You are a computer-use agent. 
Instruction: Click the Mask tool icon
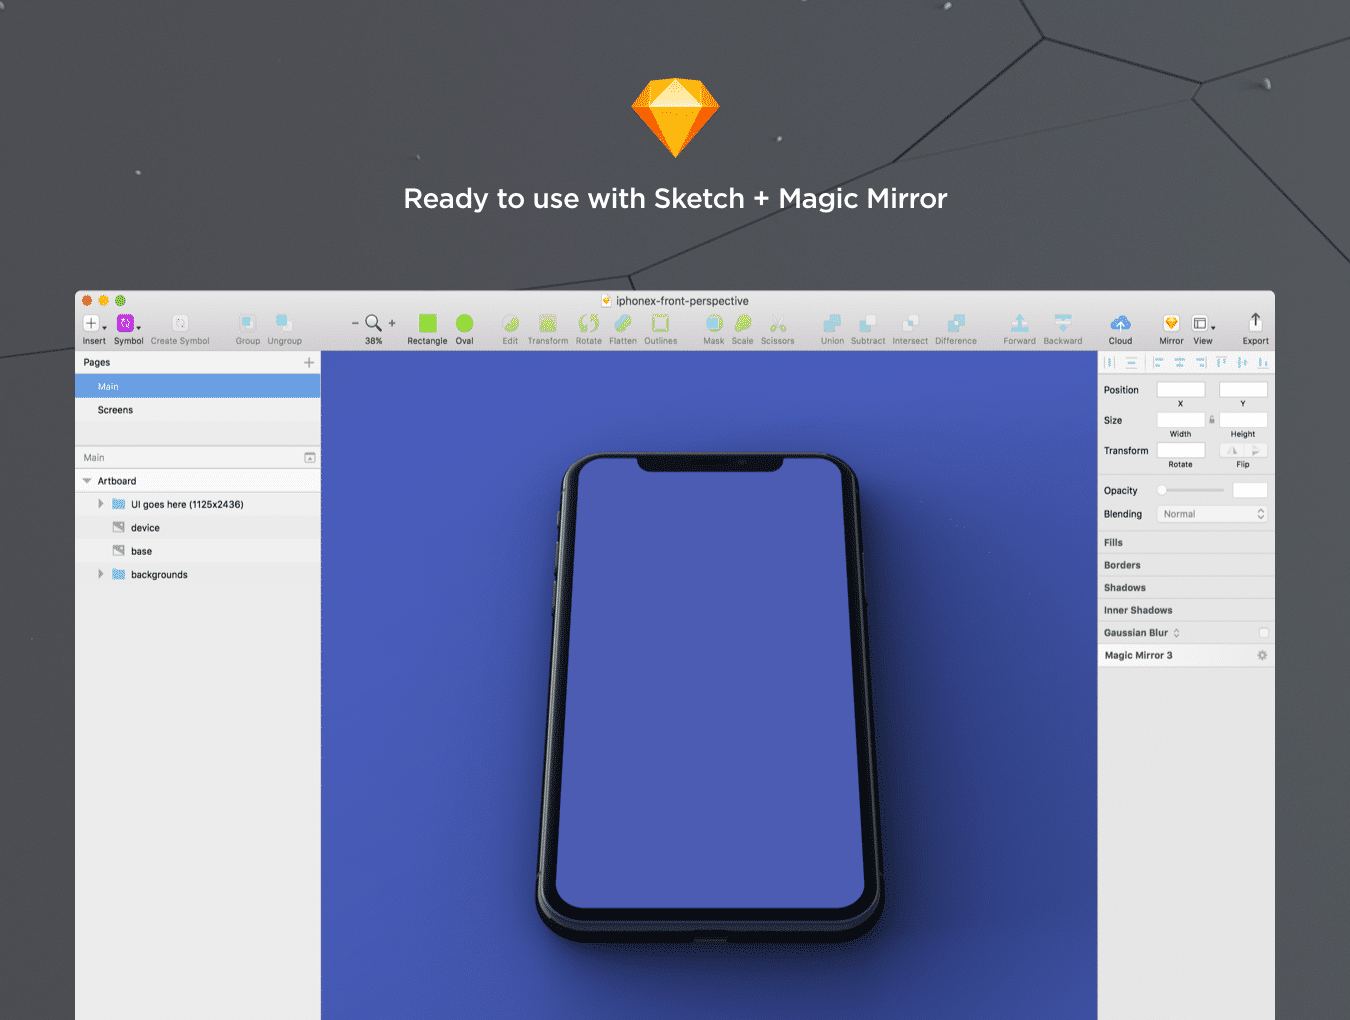tap(713, 323)
